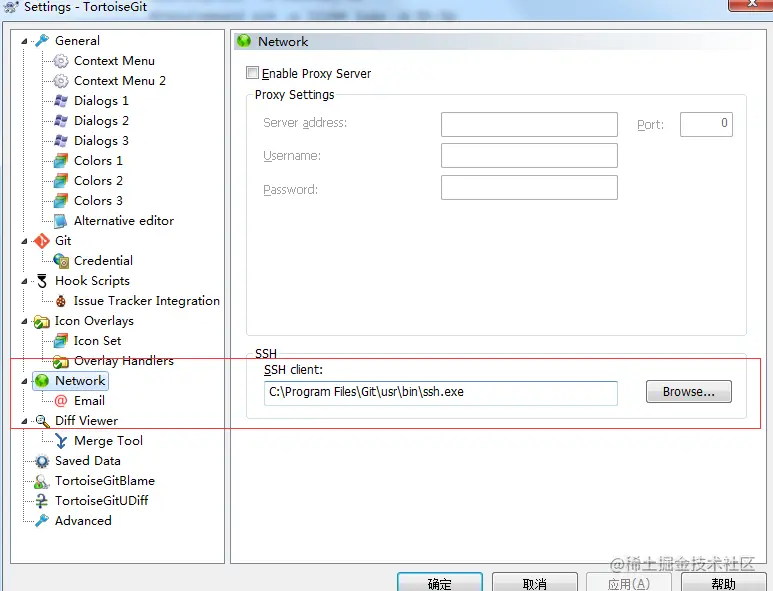773x591 pixels.
Task: Click the Saved Data gear icon
Action: click(x=42, y=461)
